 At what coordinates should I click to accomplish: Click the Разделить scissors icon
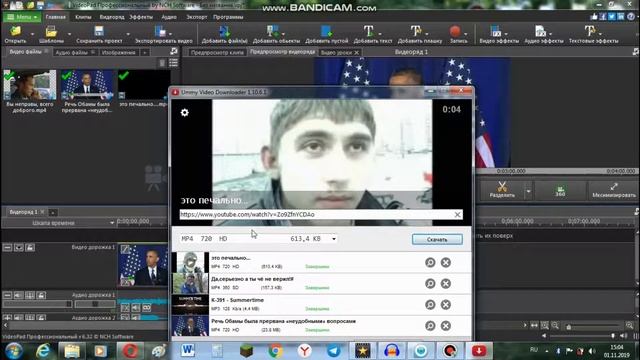tap(502, 187)
